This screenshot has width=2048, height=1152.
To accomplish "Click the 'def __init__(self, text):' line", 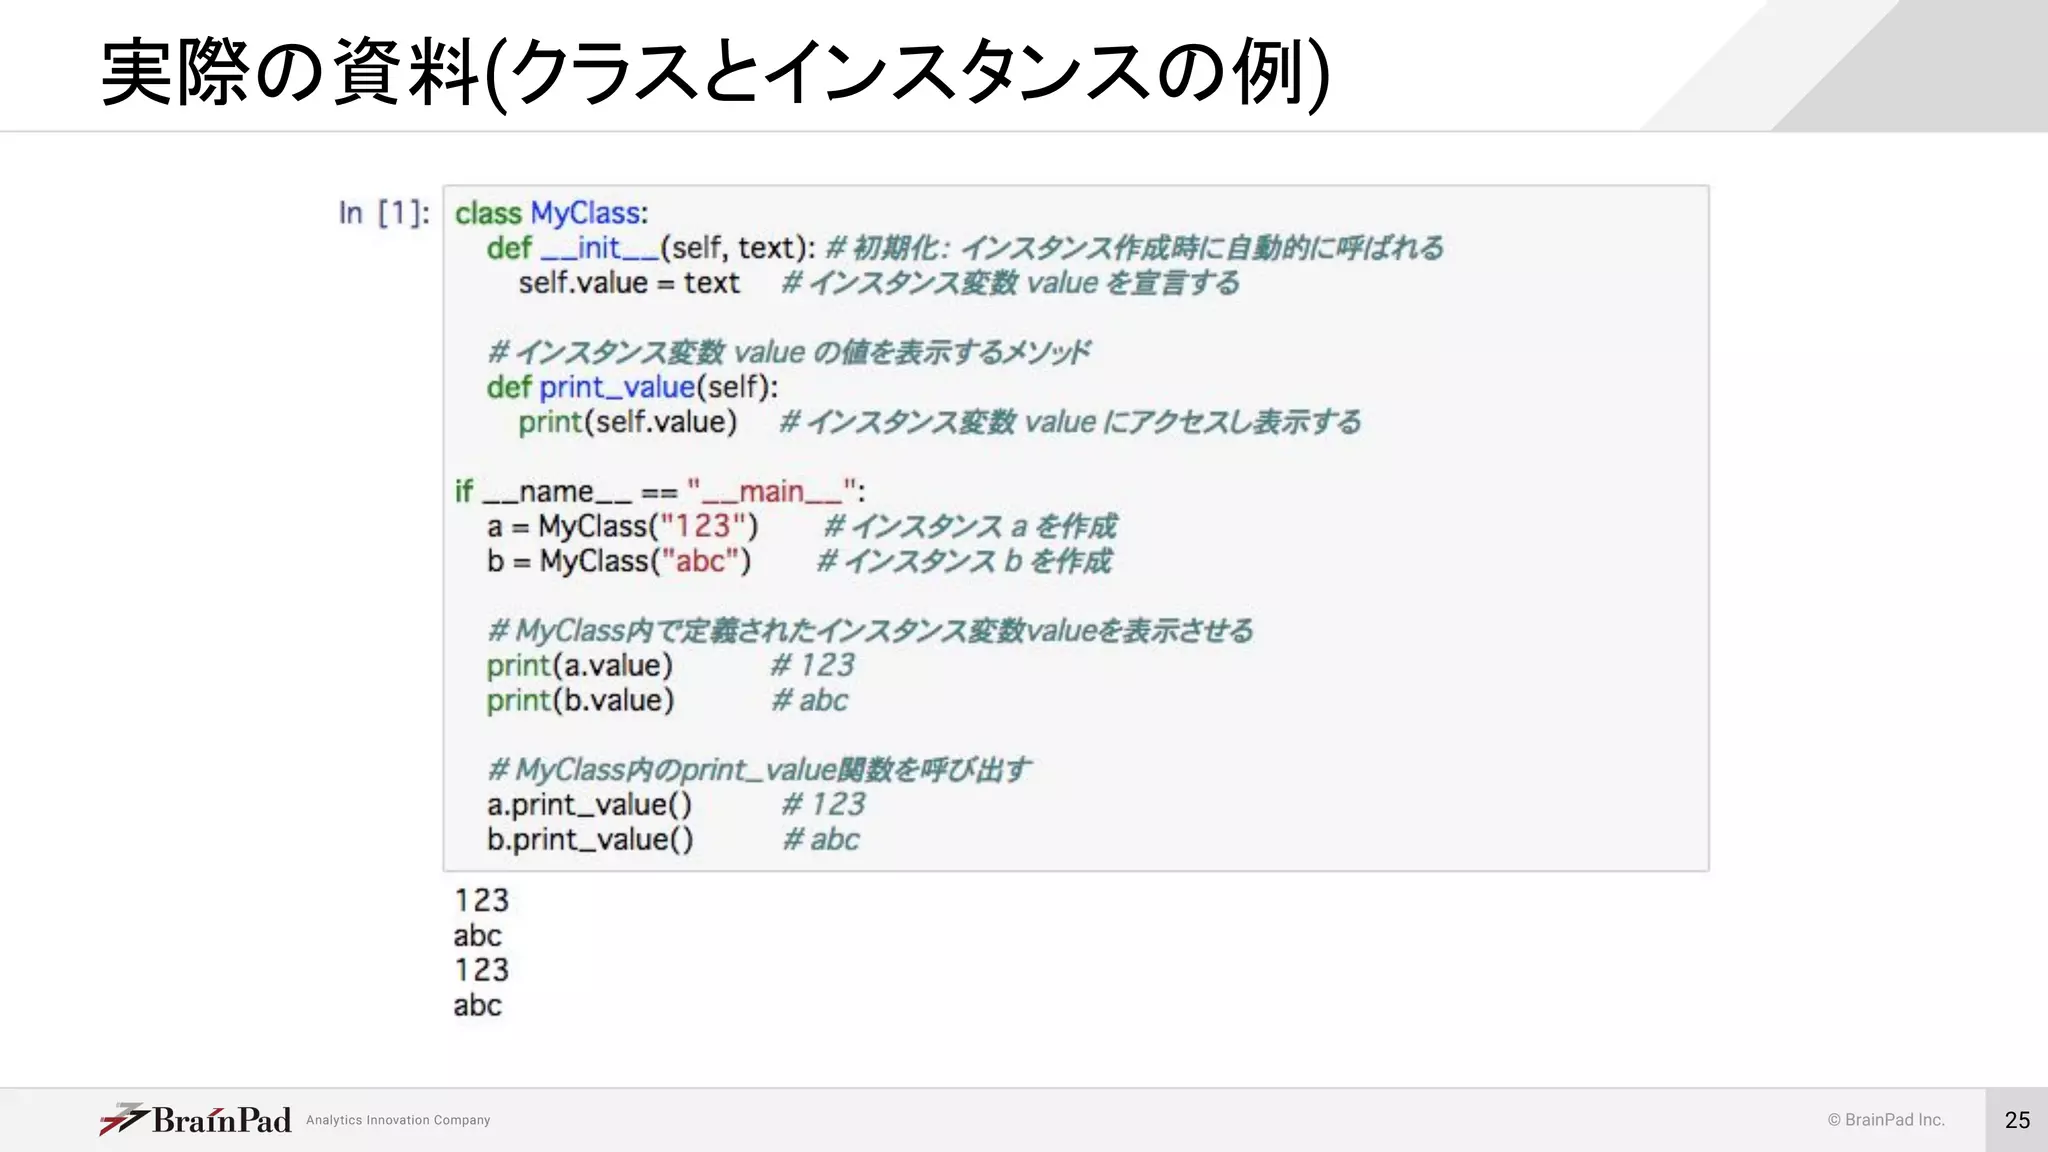I will click(x=651, y=248).
